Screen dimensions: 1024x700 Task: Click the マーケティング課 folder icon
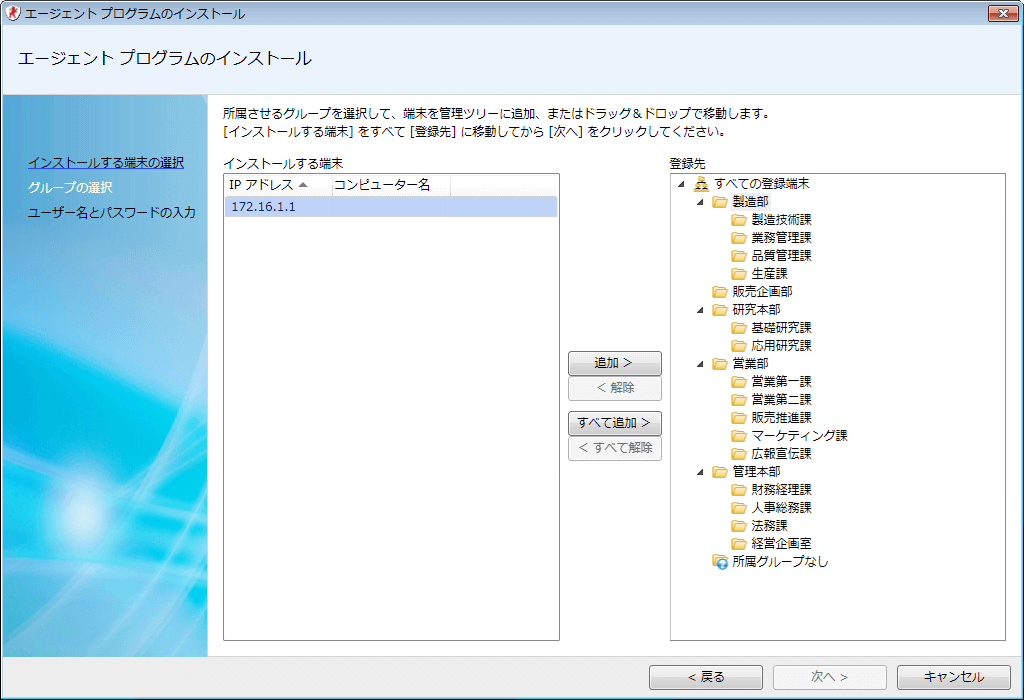coord(739,436)
